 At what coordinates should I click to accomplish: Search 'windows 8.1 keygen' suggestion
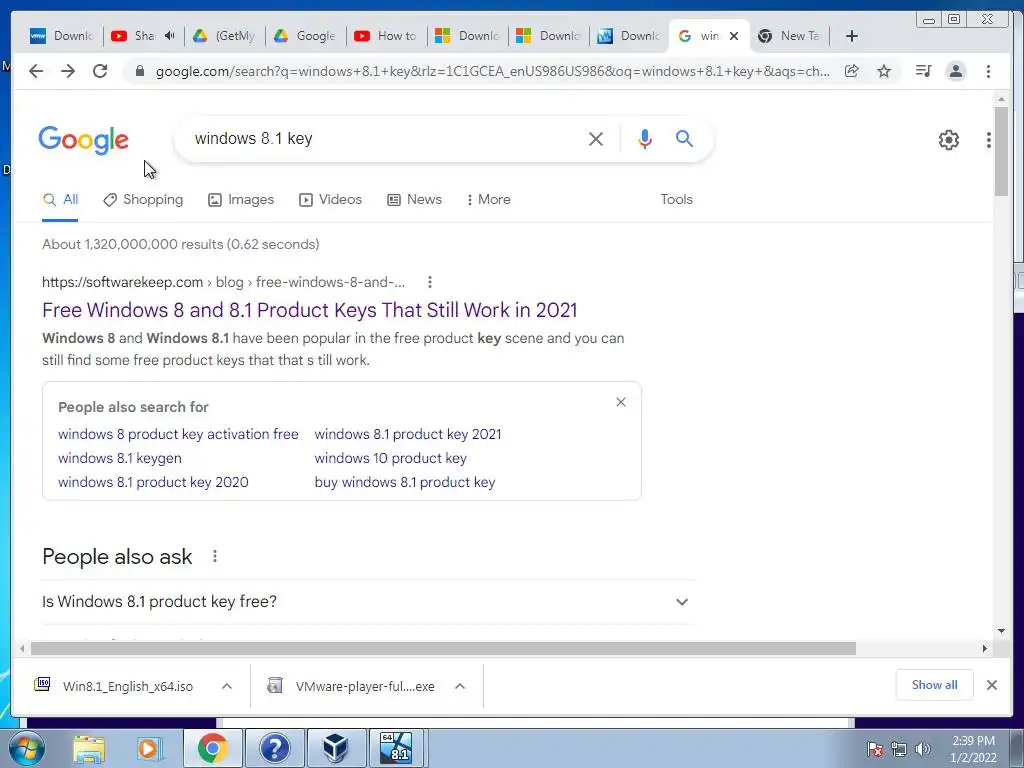(120, 458)
